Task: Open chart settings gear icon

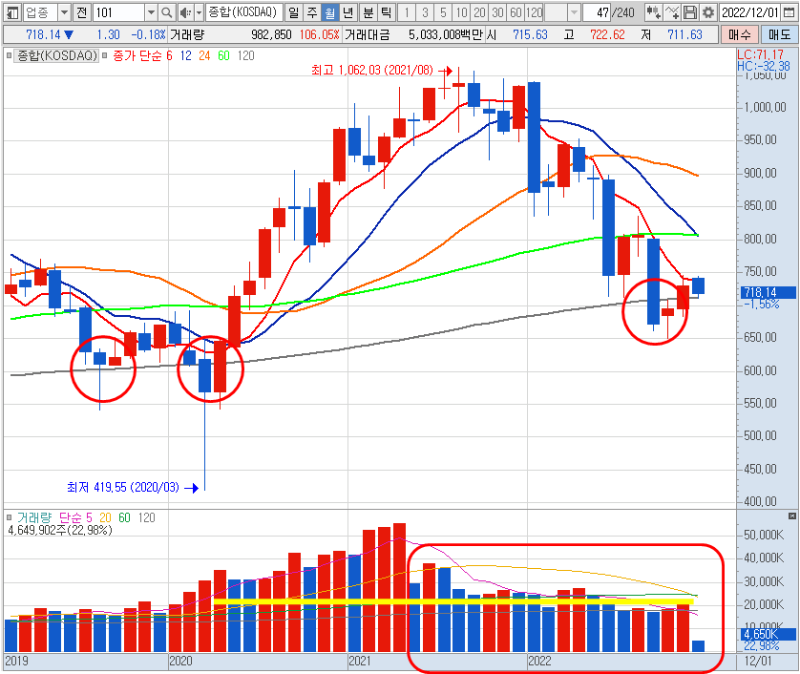Action: (708, 12)
